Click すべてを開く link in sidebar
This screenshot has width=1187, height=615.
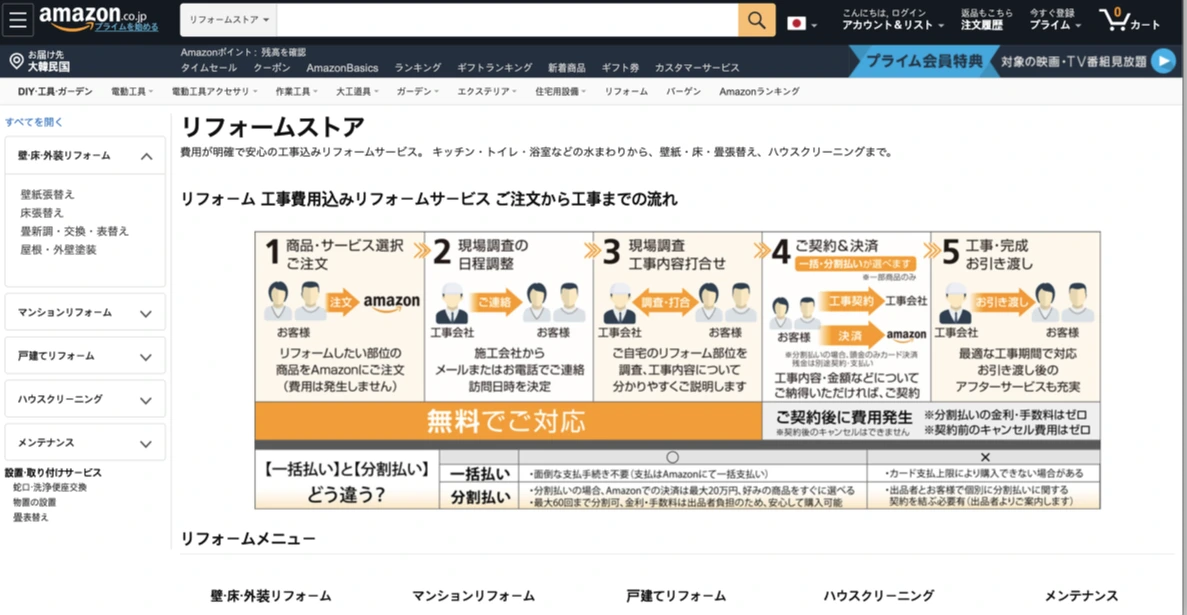(x=34, y=122)
